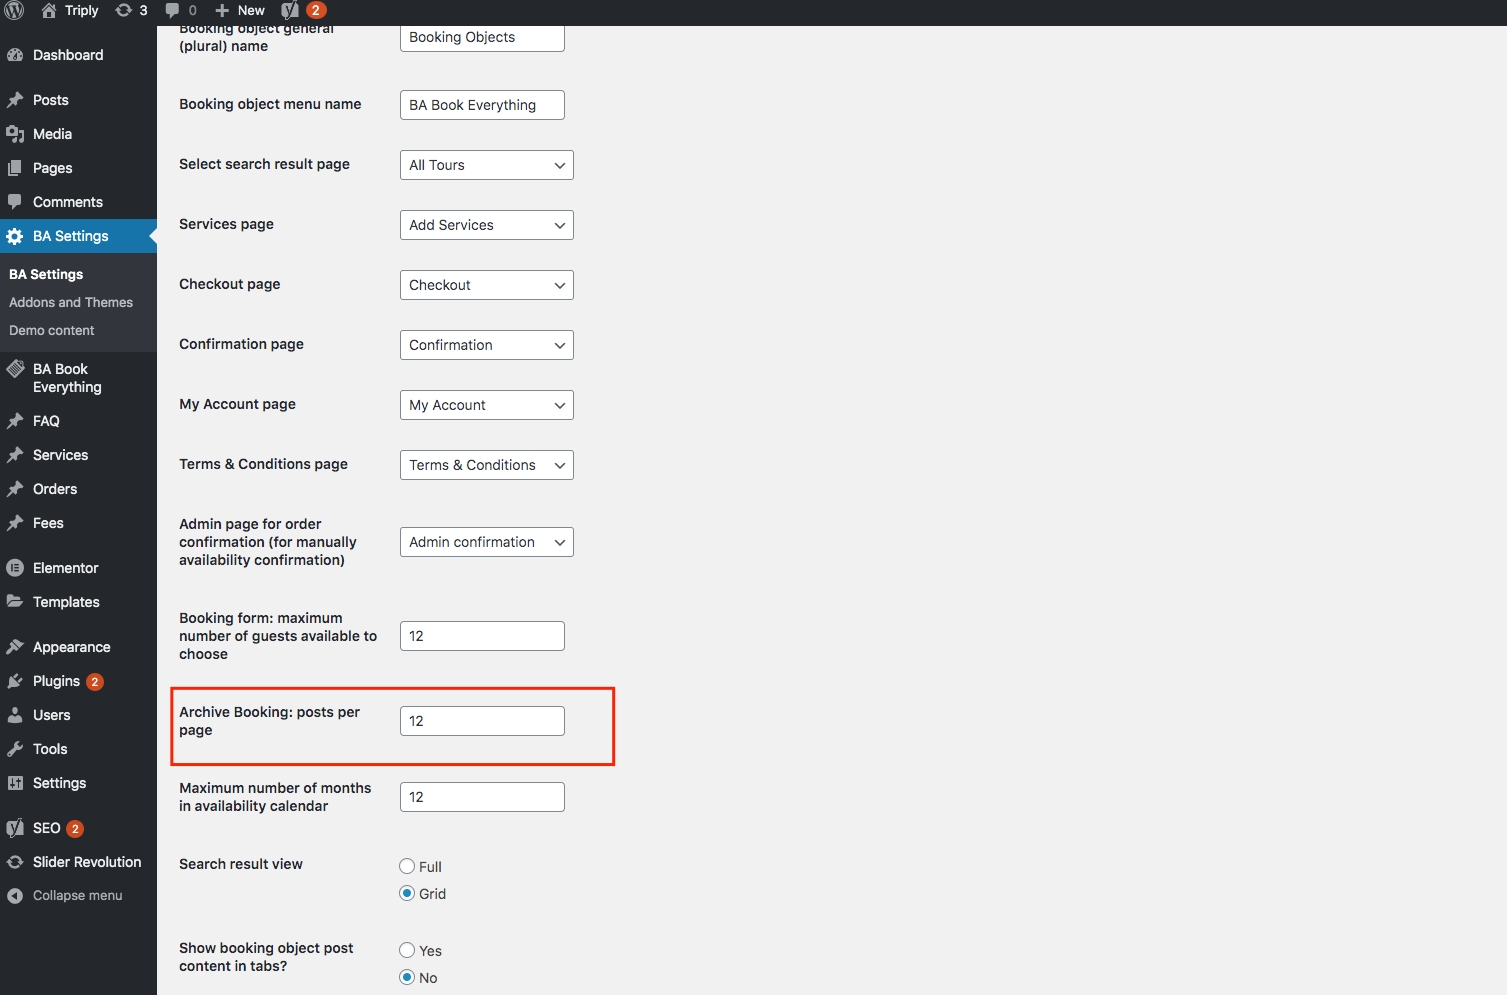Viewport: 1507px width, 995px height.
Task: Choose Yes for booking content in tabs
Action: click(x=407, y=950)
